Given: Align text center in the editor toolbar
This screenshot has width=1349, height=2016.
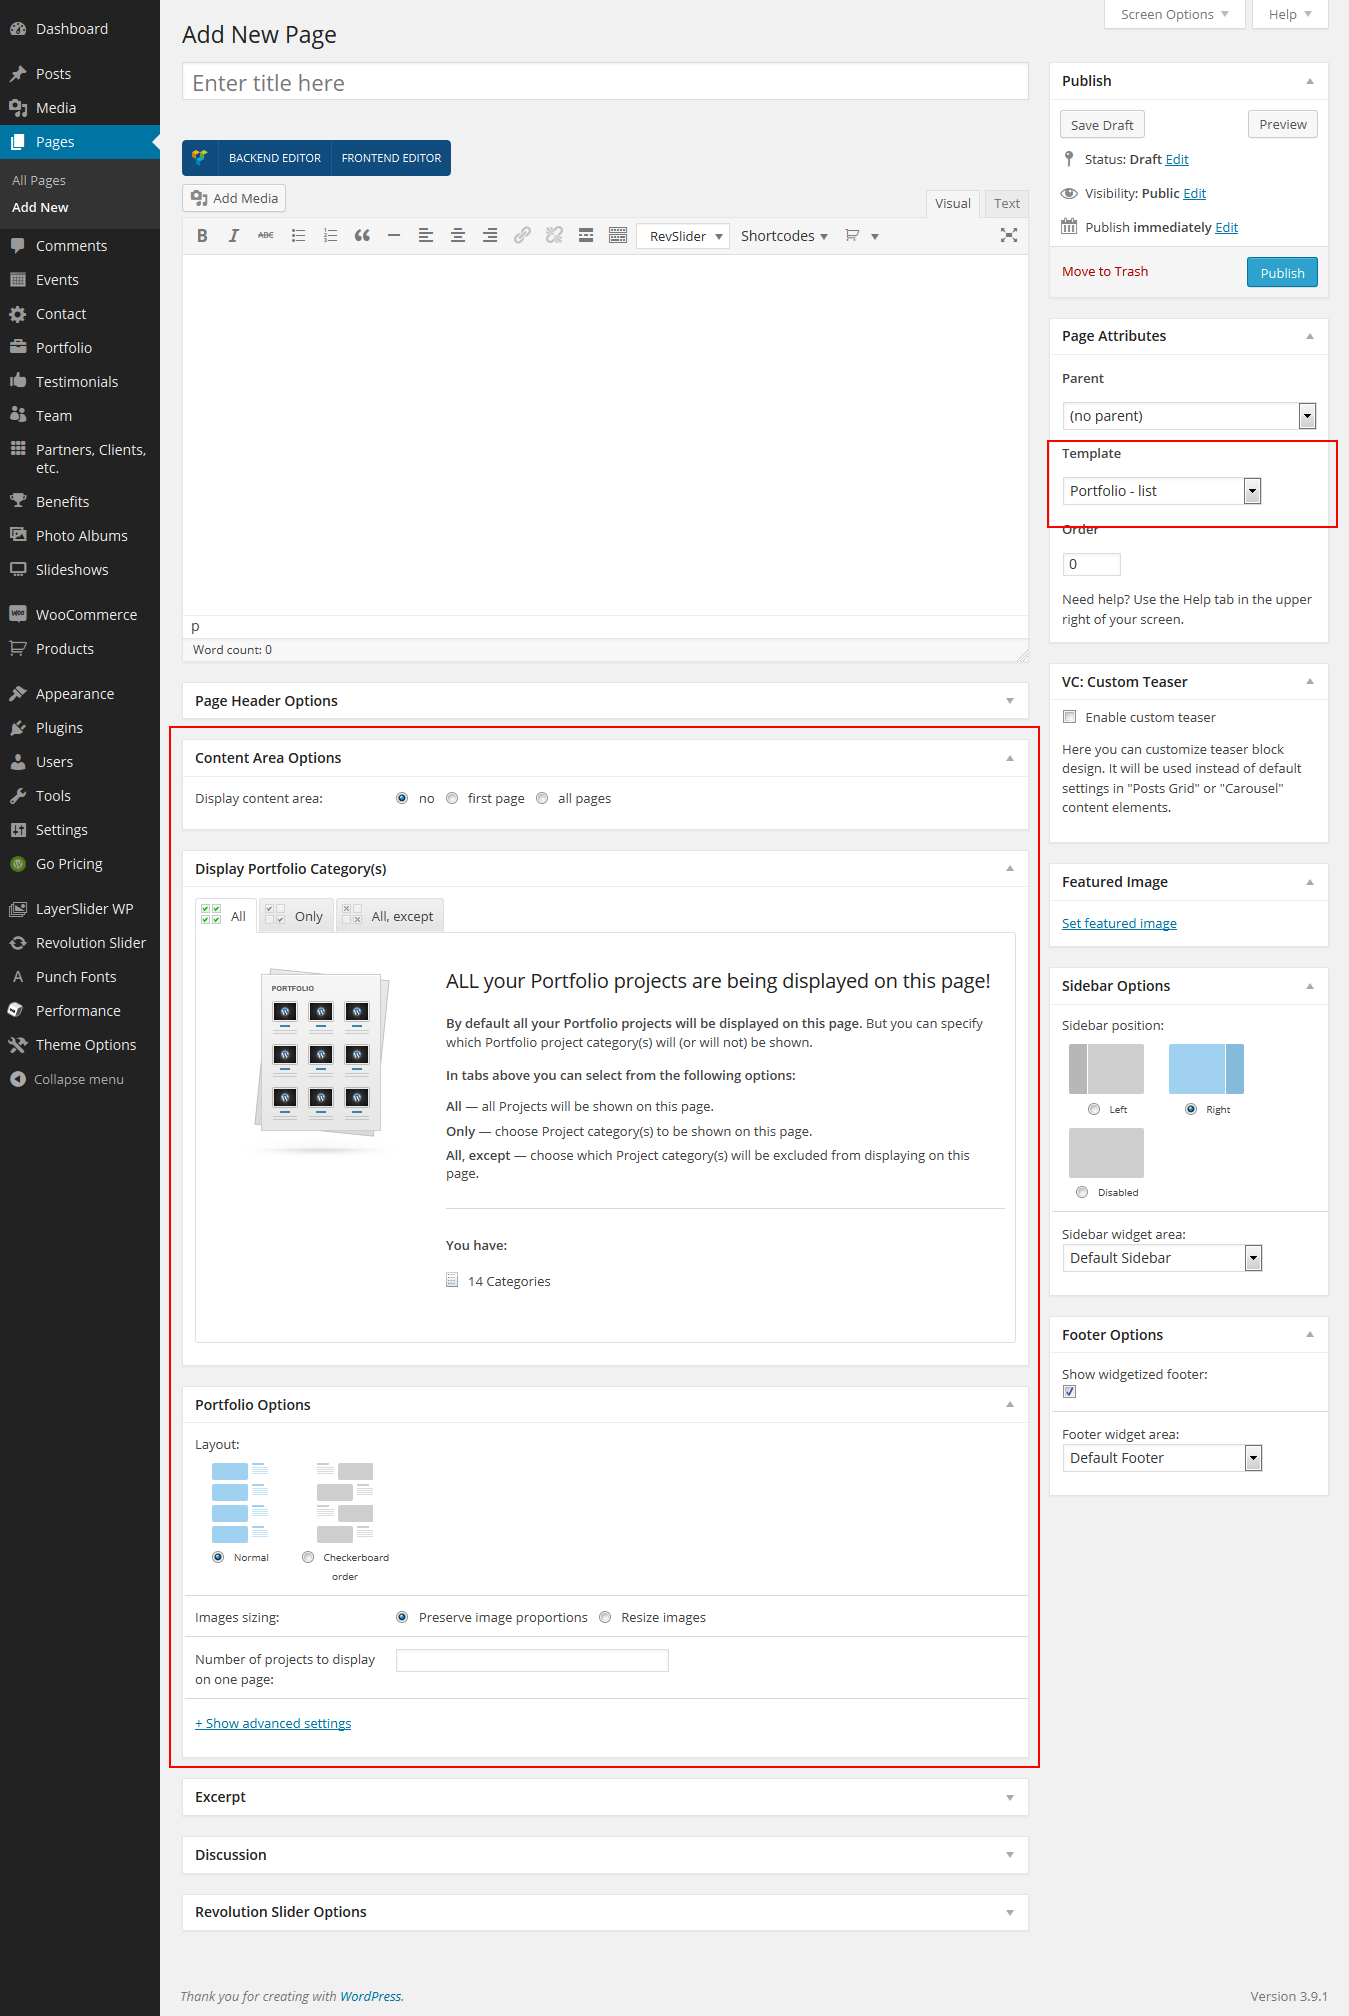Looking at the screenshot, I should pyautogui.click(x=458, y=236).
